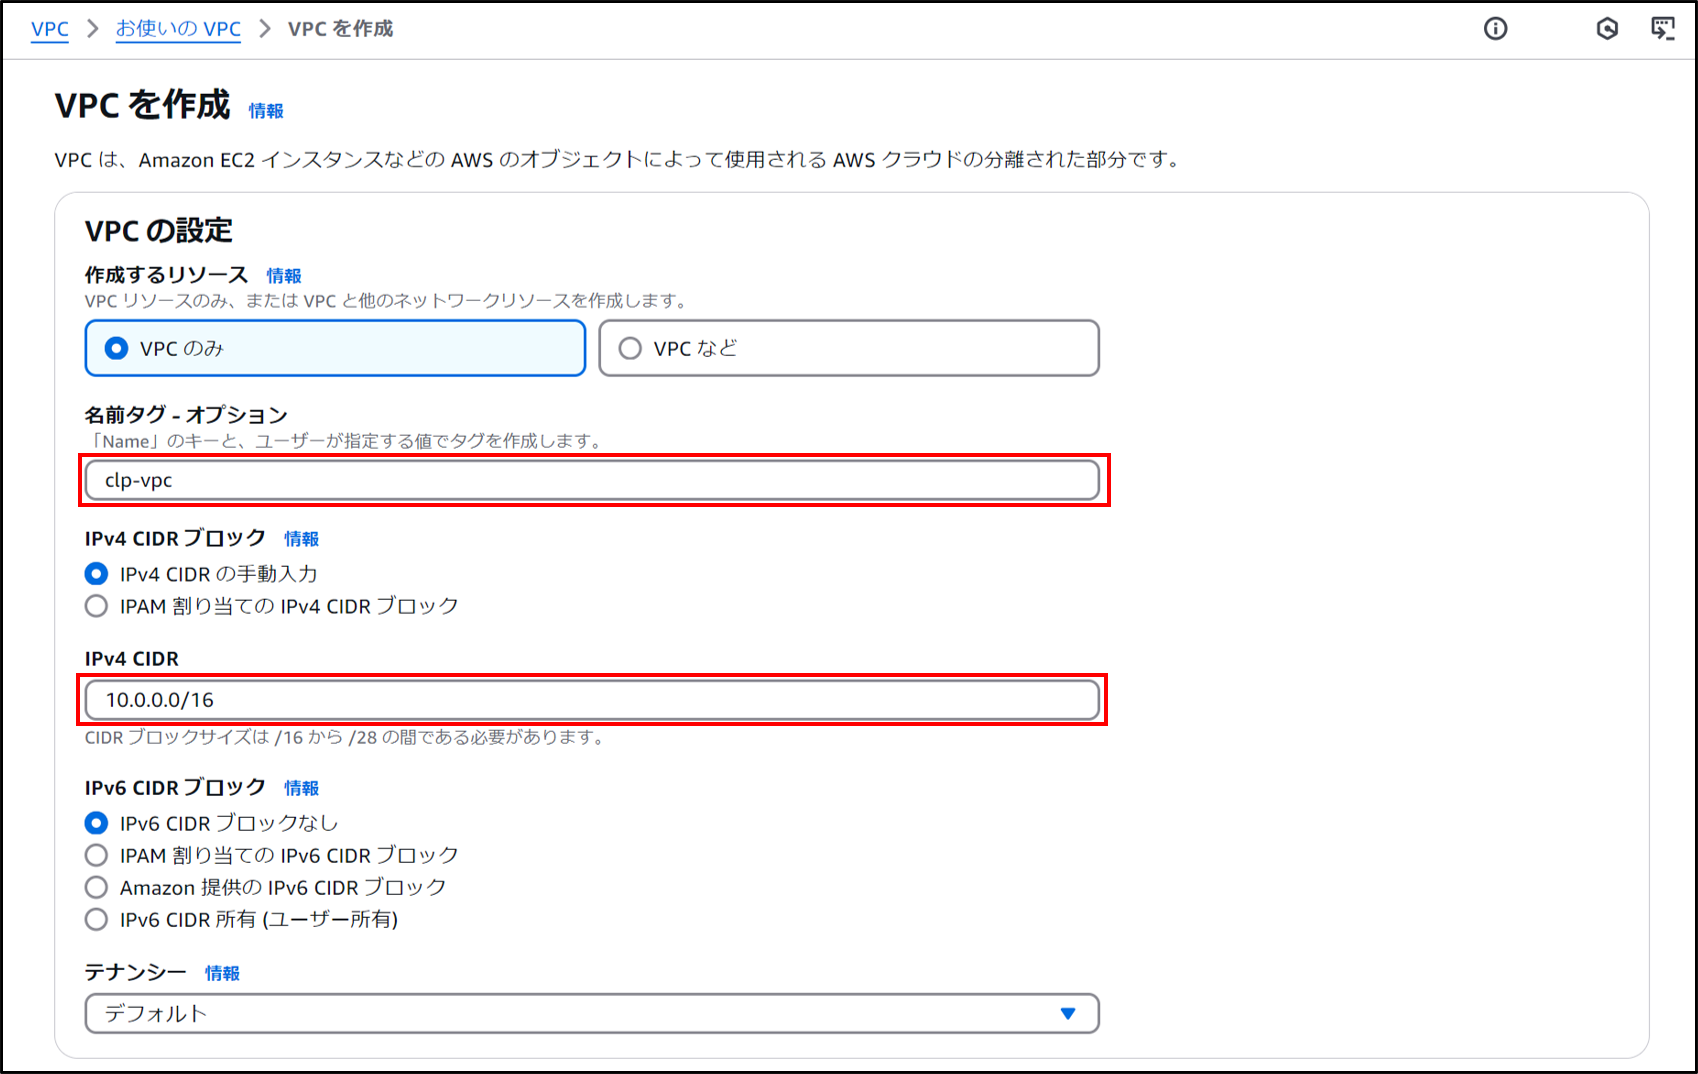This screenshot has height=1074, width=1698.
Task: Choose 'Amazon 提供の IPv6 CIDR ブロック' option
Action: point(97,887)
